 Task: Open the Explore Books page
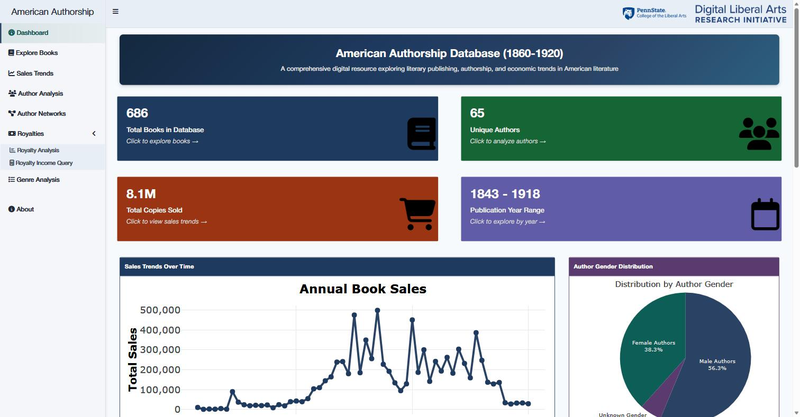pos(53,53)
